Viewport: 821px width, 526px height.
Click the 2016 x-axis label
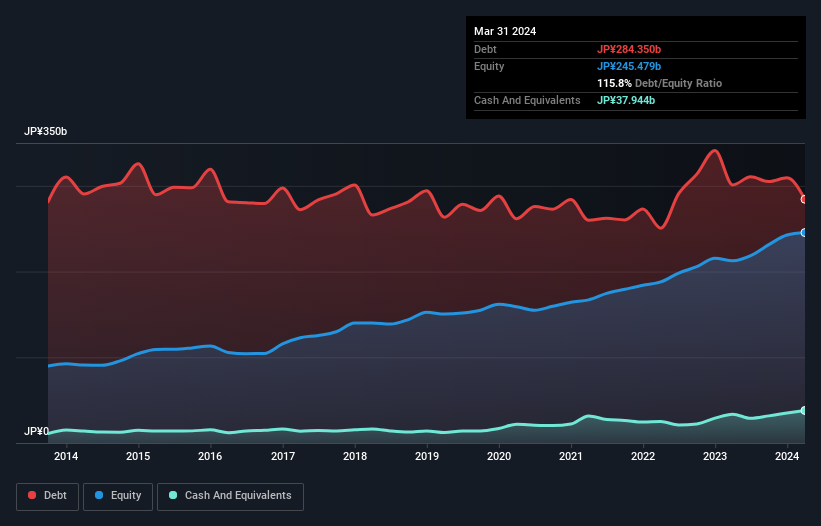210,456
